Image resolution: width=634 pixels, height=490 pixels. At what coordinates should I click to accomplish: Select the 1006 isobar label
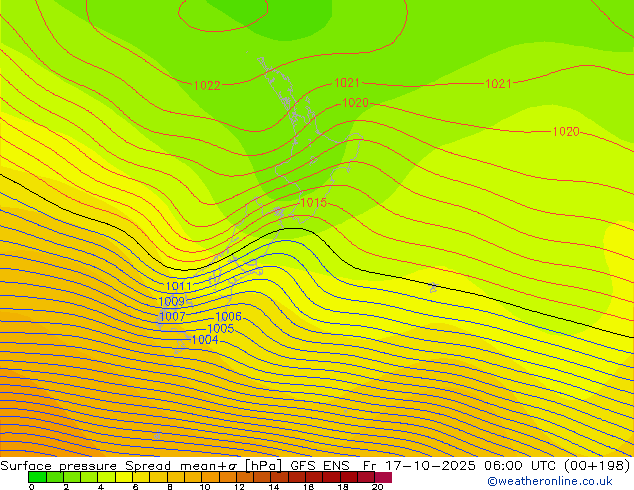(x=228, y=316)
